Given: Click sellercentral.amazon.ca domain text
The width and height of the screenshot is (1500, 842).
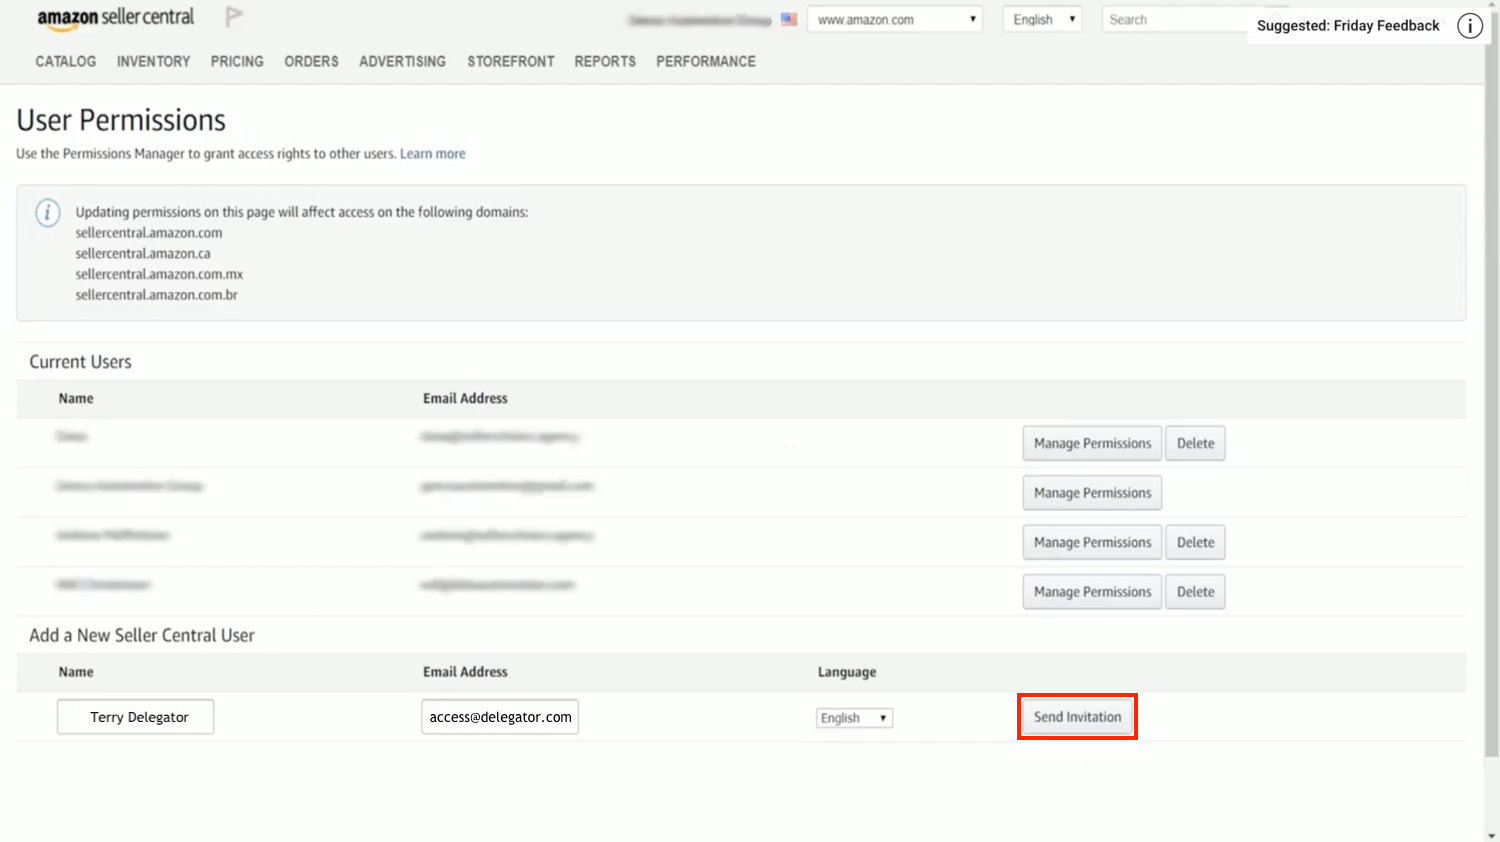Looking at the screenshot, I should [x=143, y=254].
